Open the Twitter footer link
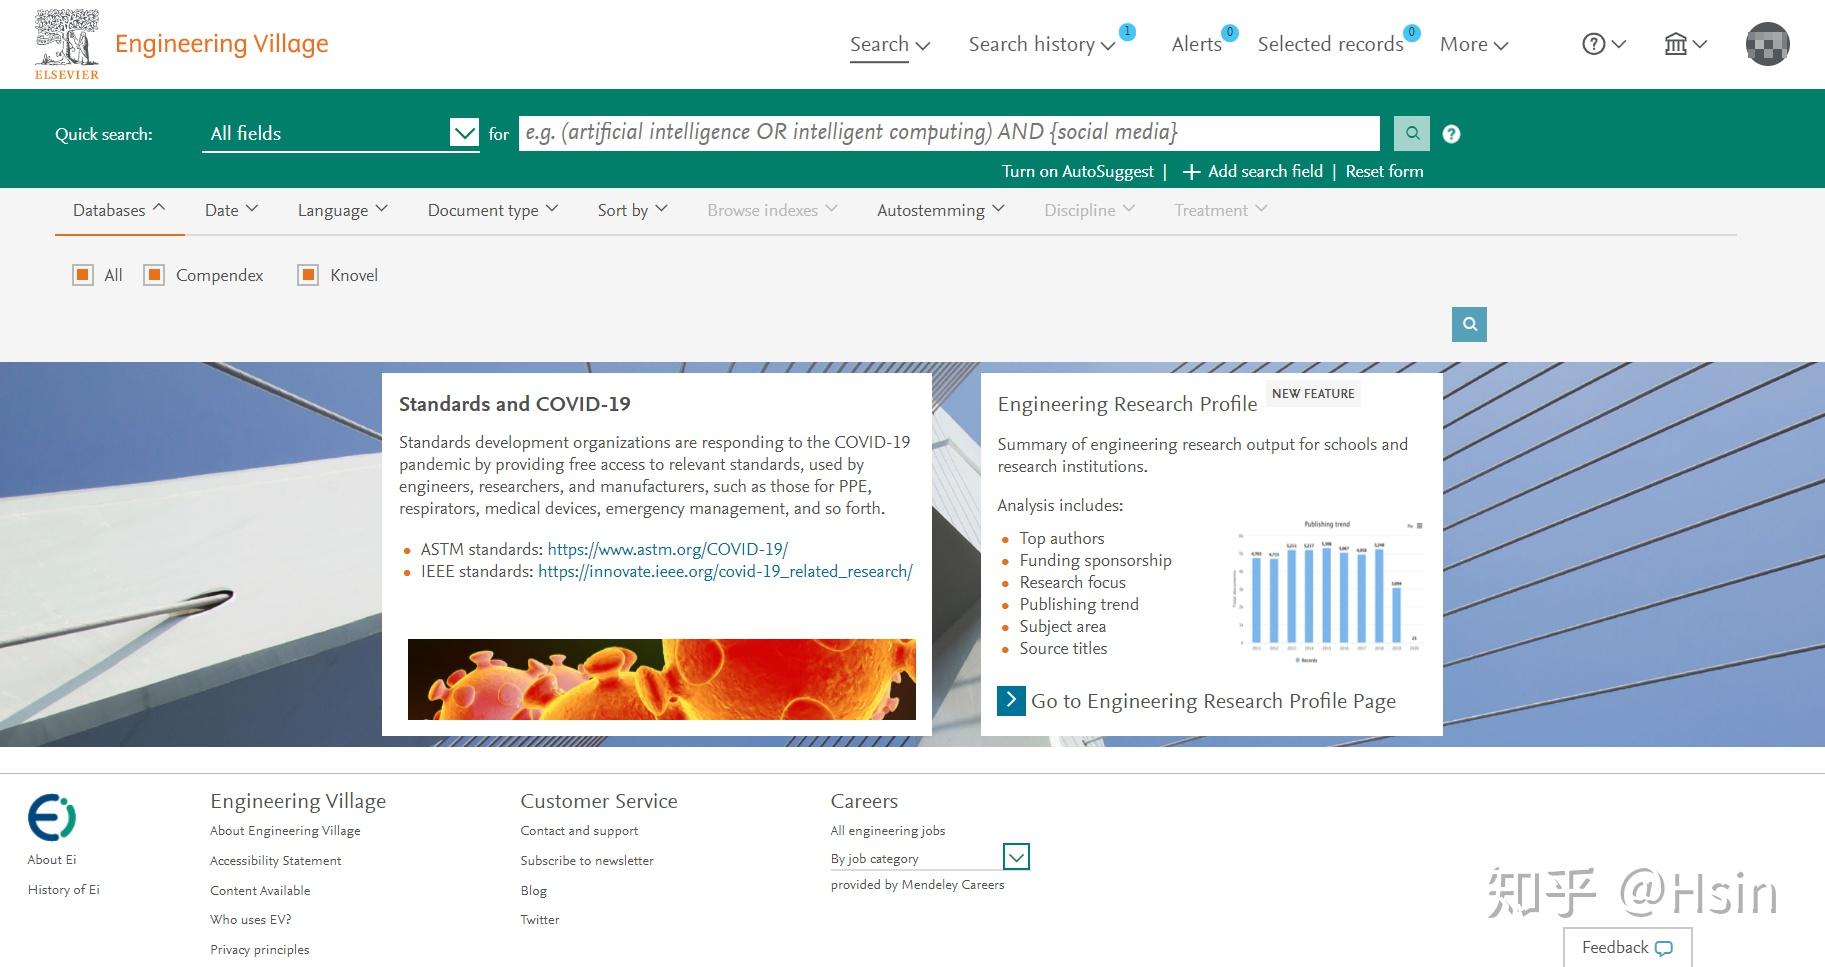Image resolution: width=1825 pixels, height=967 pixels. [540, 920]
